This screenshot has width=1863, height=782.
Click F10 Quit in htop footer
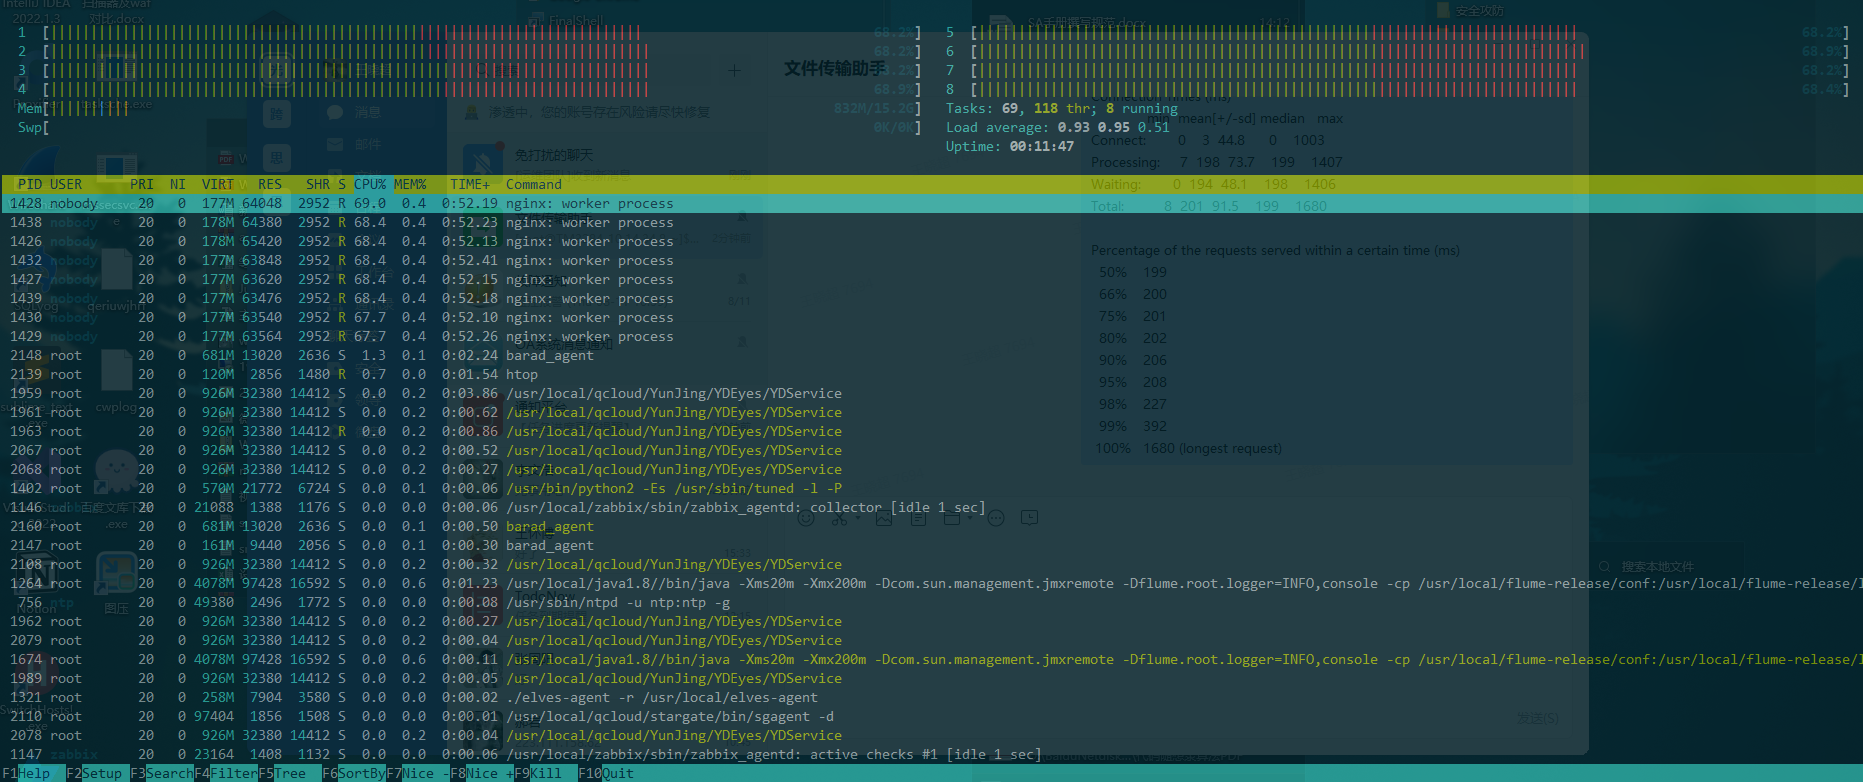point(606,773)
